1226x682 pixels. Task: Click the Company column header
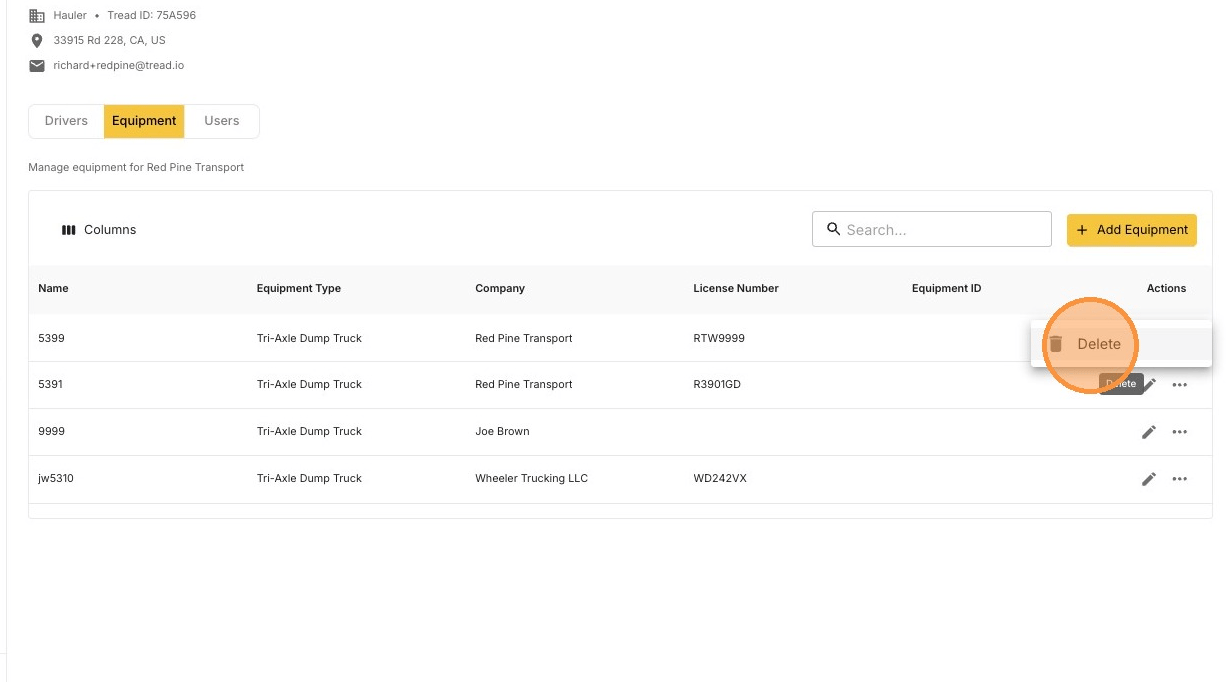[x=500, y=288]
